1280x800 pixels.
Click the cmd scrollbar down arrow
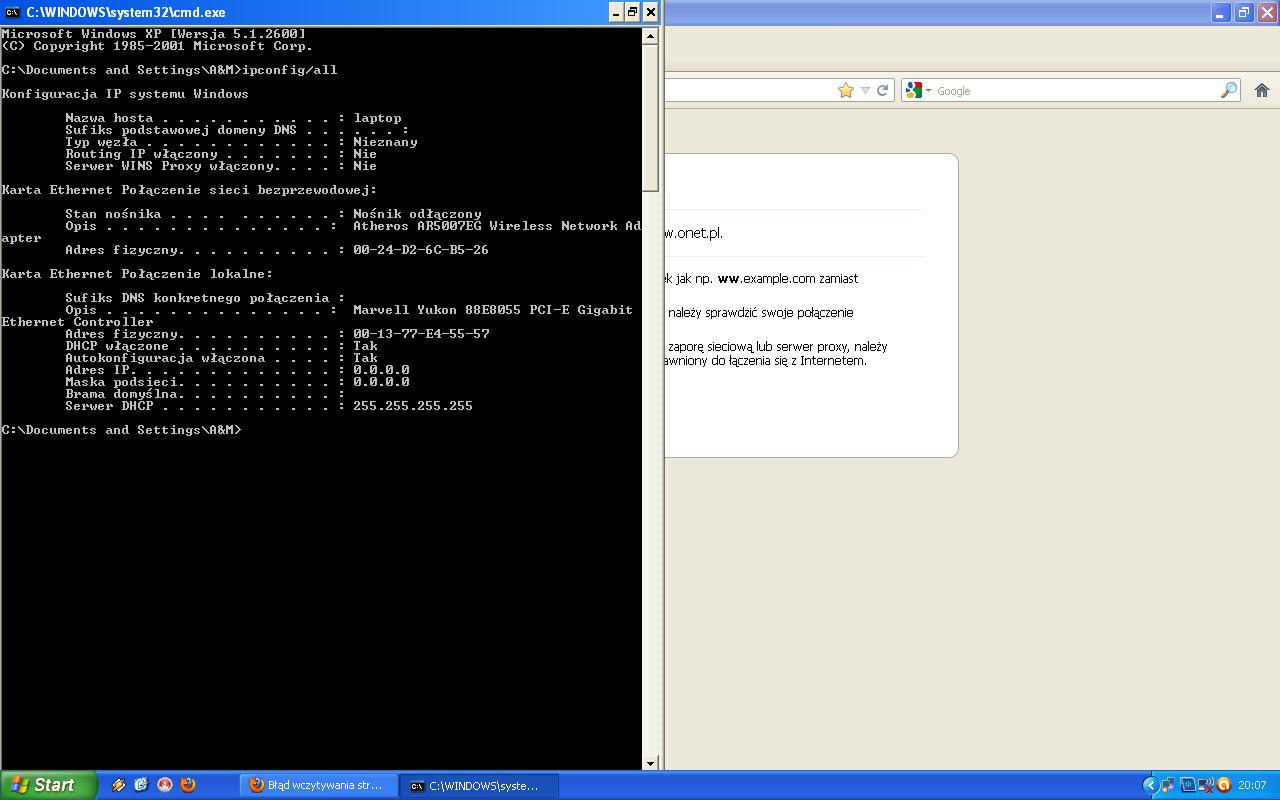[x=650, y=763]
